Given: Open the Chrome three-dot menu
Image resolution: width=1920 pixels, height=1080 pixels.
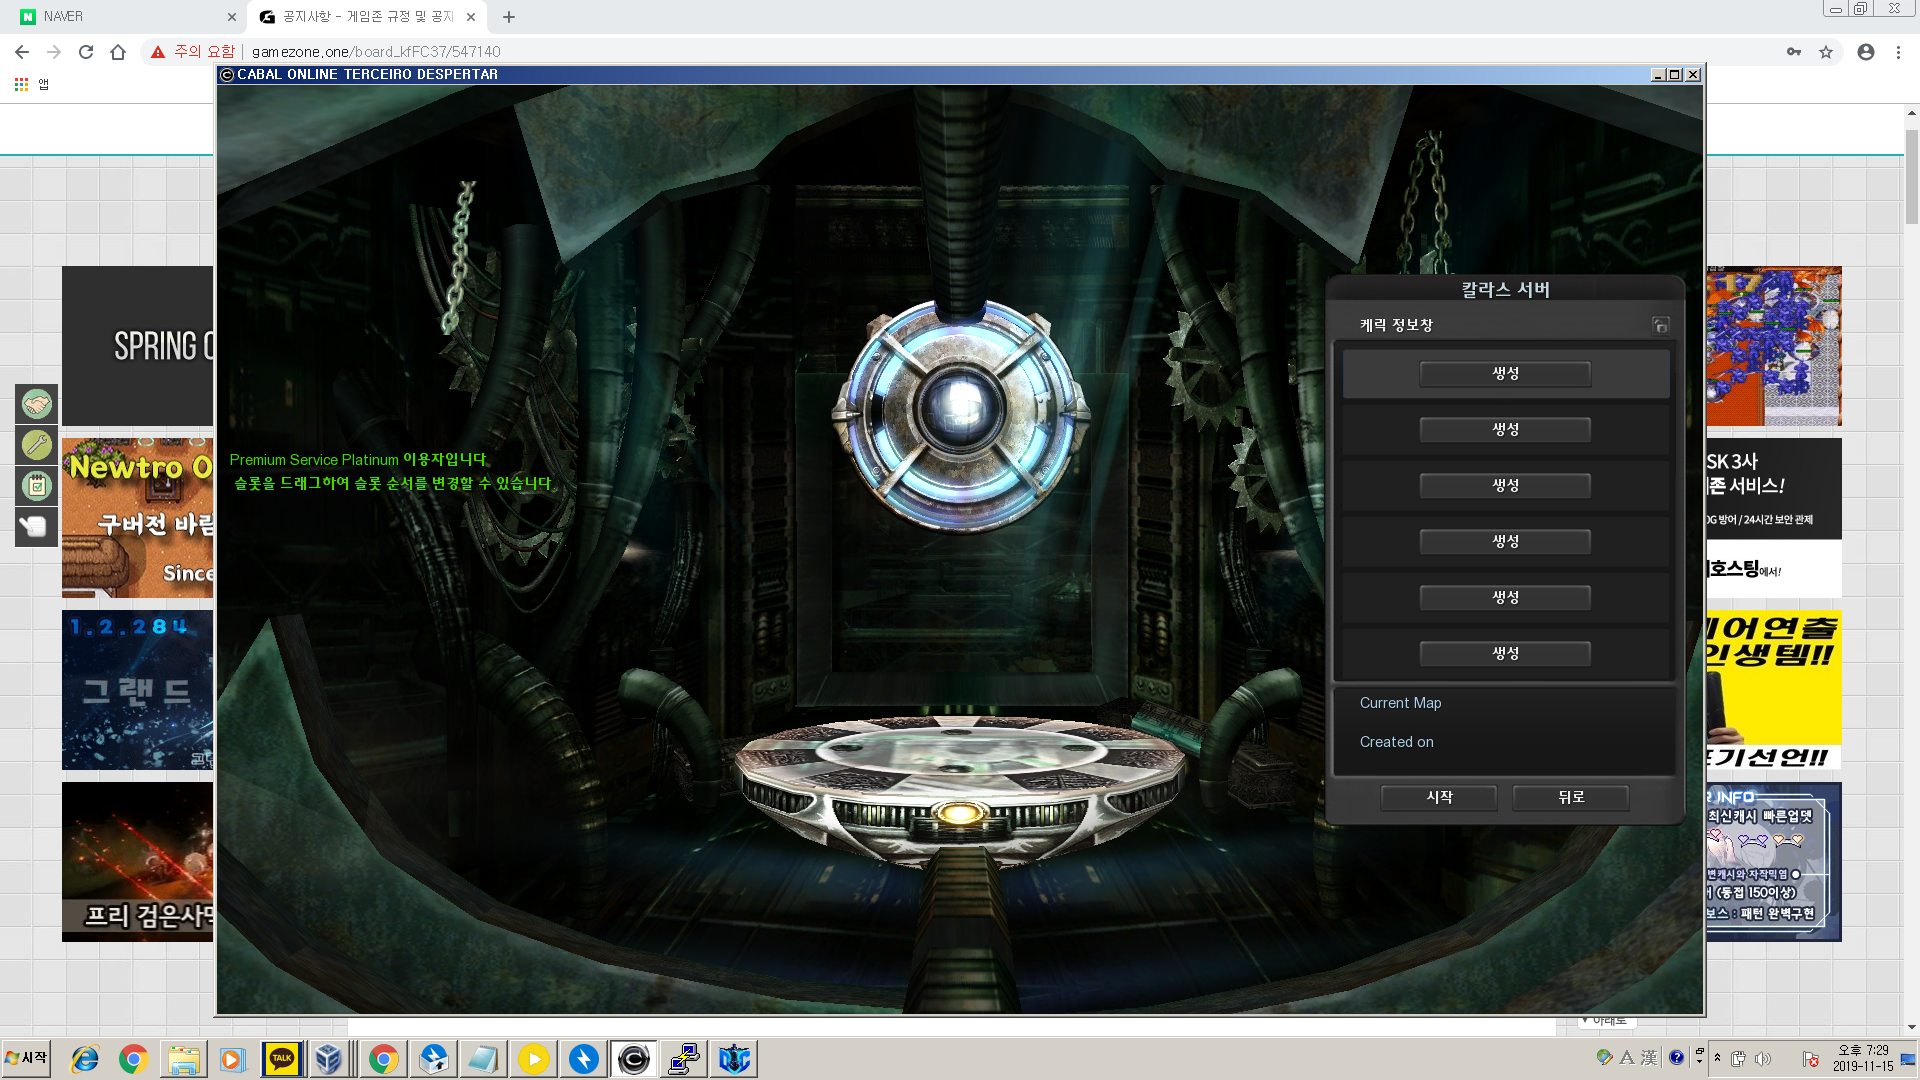Looking at the screenshot, I should 1898,52.
